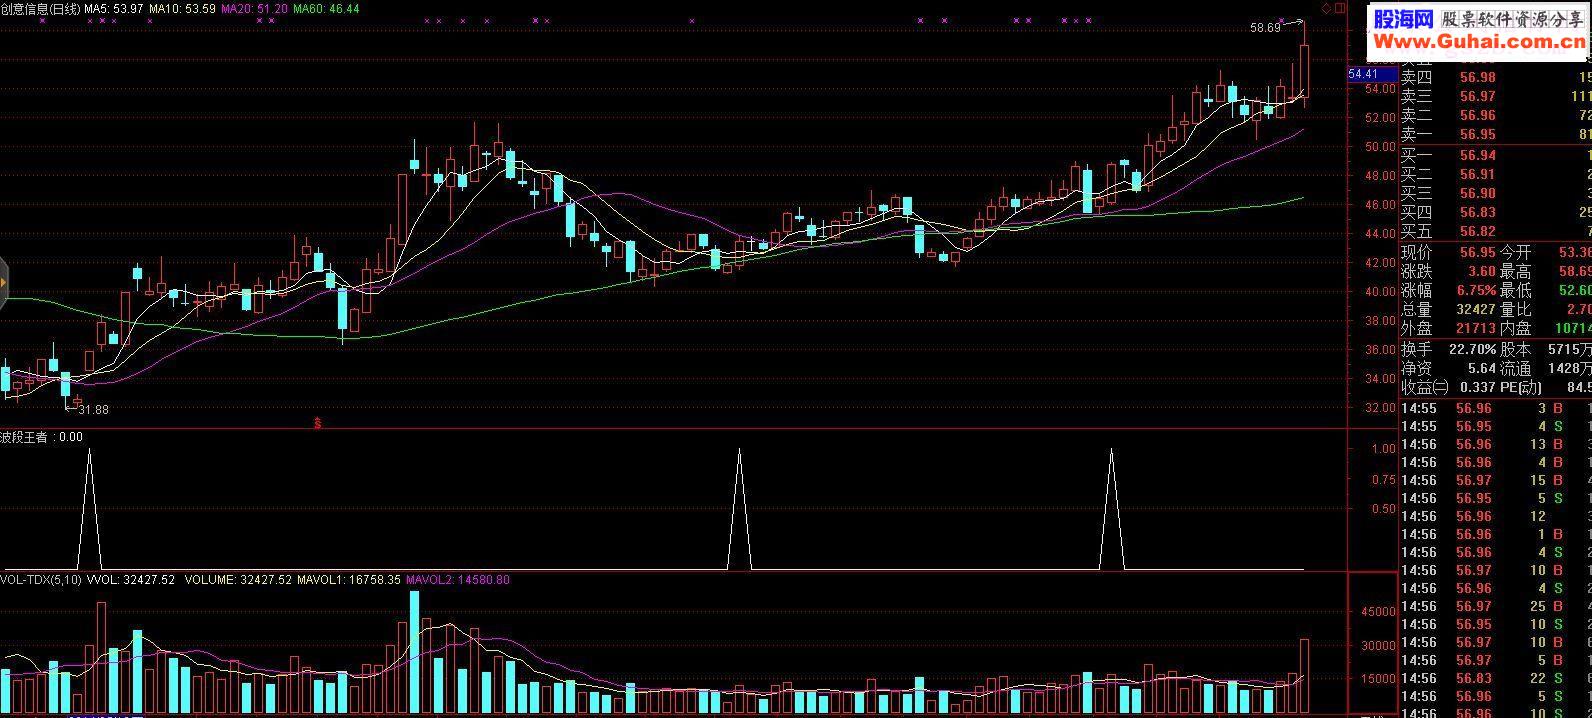Select the tick row showing 13 B

click(x=1495, y=444)
